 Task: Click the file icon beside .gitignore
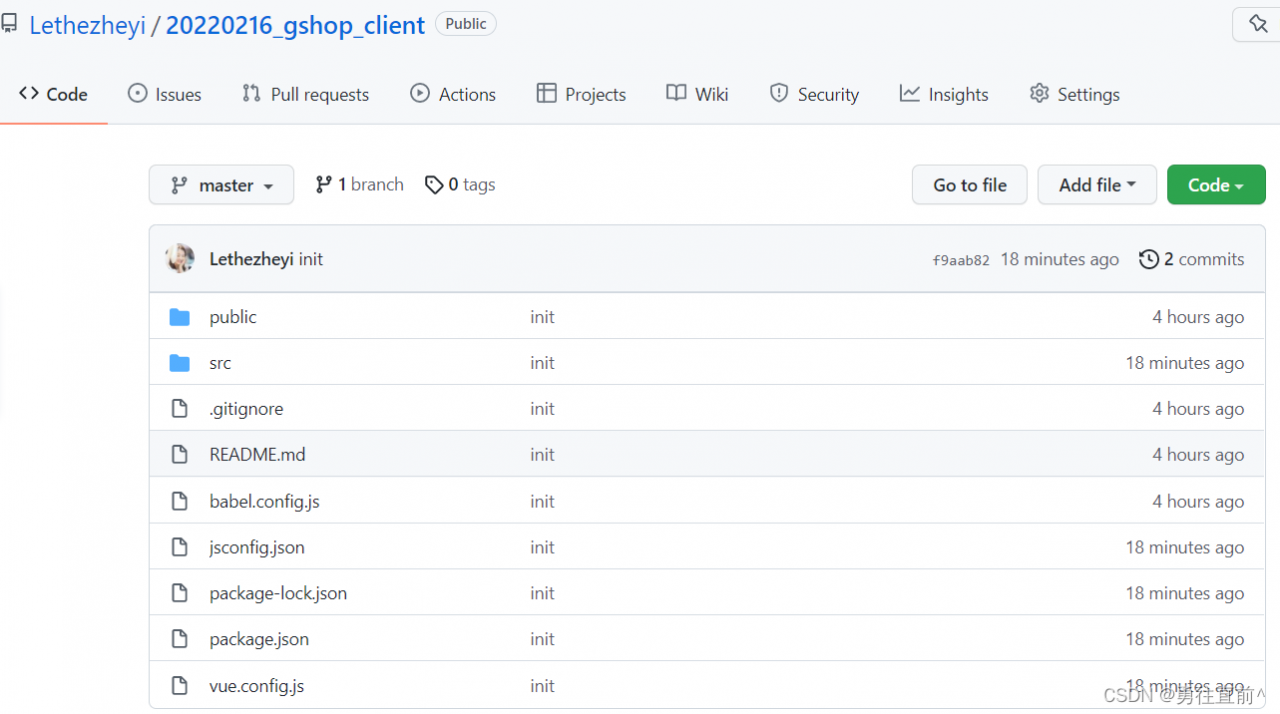[180, 409]
